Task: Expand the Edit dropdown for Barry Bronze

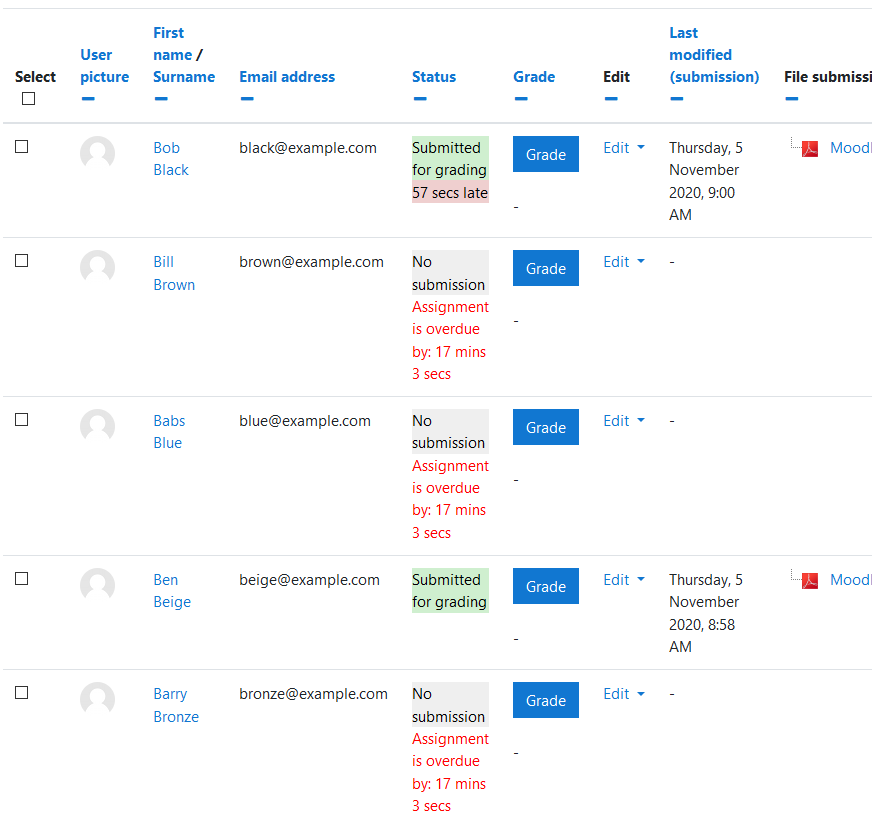Action: [x=623, y=694]
